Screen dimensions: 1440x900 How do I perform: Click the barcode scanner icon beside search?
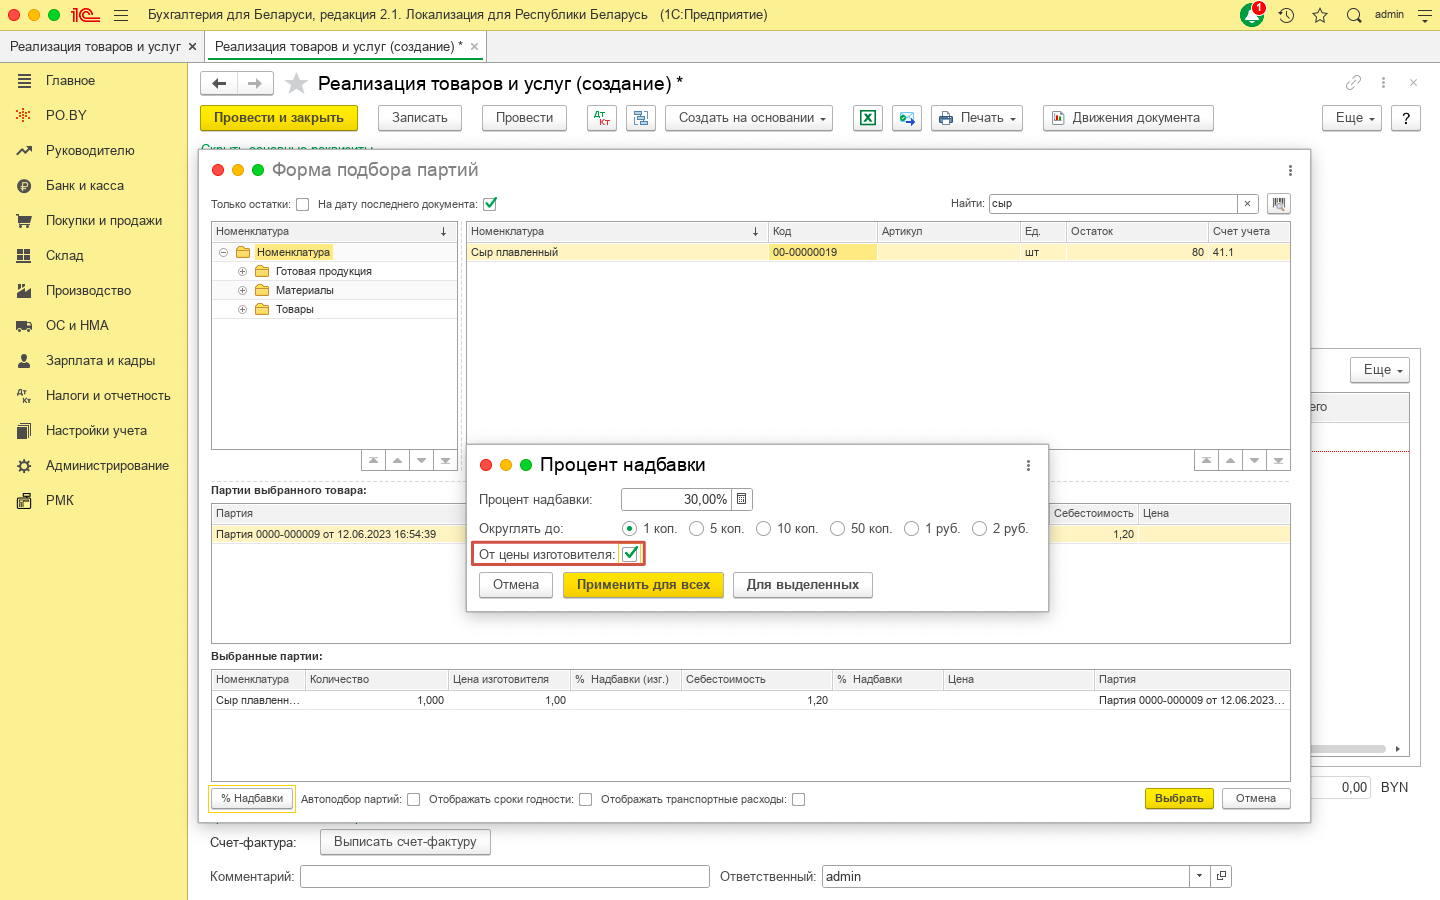pos(1278,204)
